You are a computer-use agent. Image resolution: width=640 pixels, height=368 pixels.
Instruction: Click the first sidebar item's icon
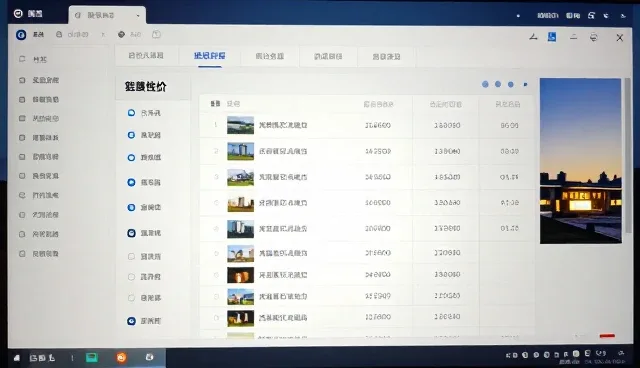pyautogui.click(x=22, y=59)
